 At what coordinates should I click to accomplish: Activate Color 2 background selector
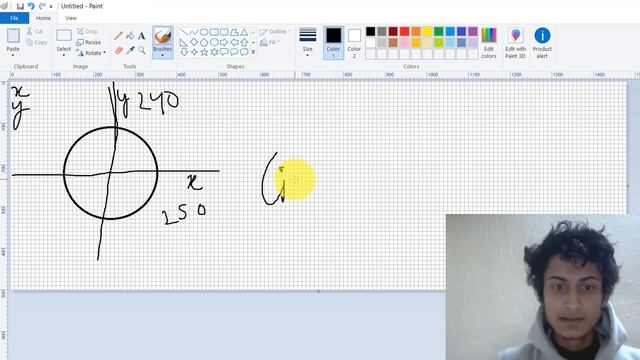click(354, 43)
